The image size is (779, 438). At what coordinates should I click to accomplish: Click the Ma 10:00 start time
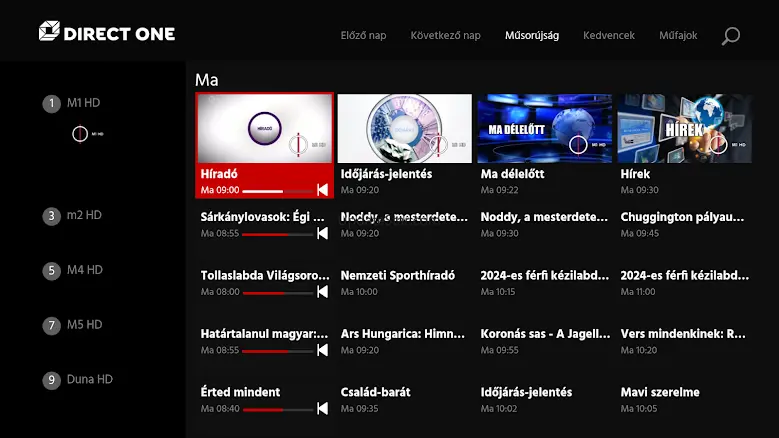point(359,292)
